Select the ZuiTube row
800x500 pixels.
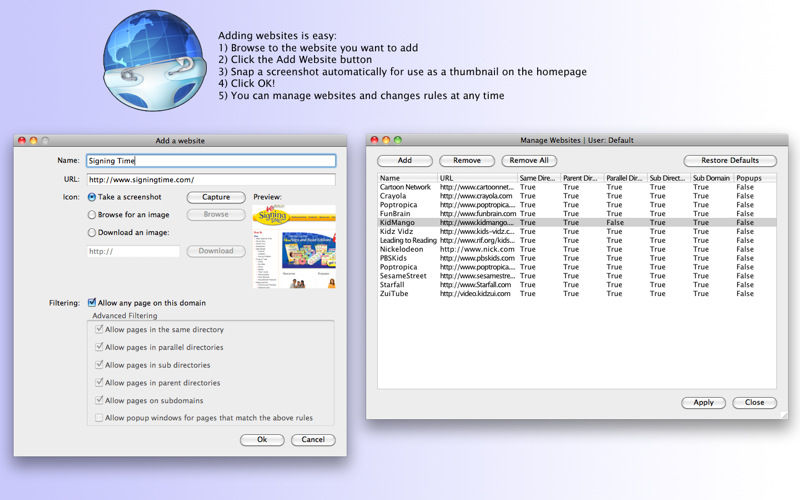pos(577,294)
